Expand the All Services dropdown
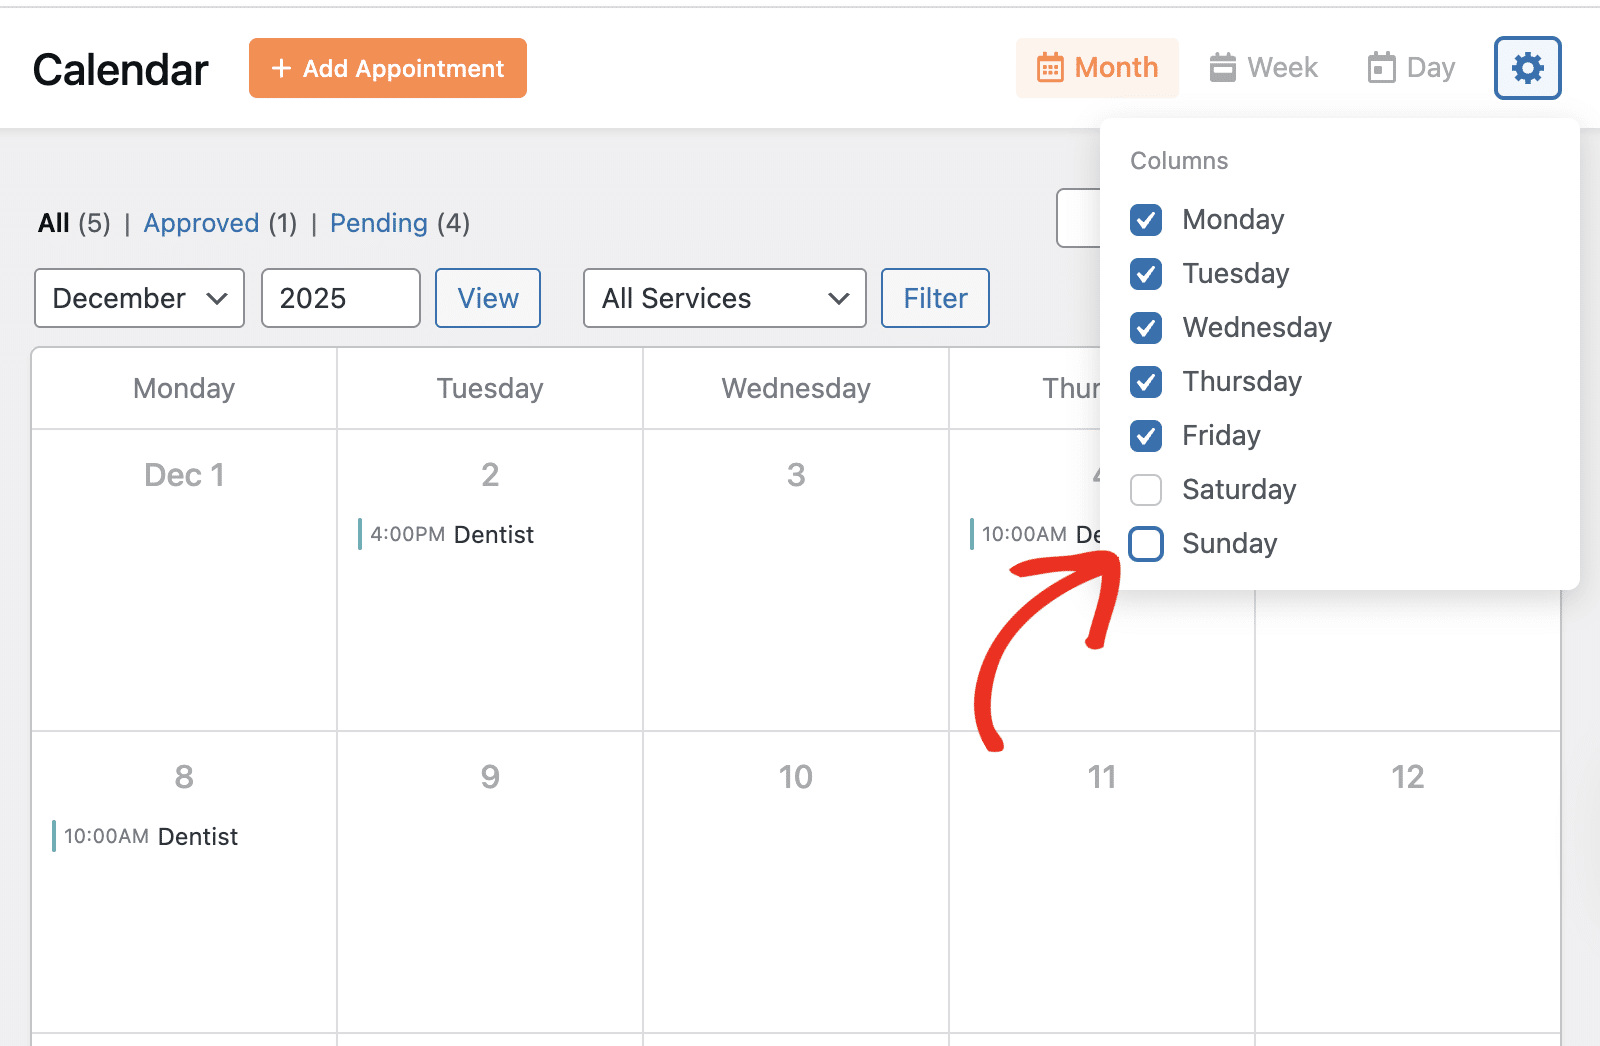The width and height of the screenshot is (1600, 1046). [724, 298]
